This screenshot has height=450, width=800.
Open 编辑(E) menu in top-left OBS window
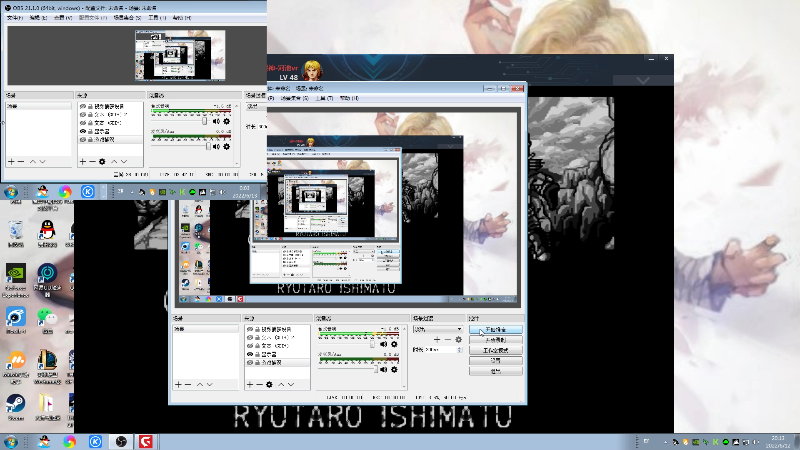38,17
